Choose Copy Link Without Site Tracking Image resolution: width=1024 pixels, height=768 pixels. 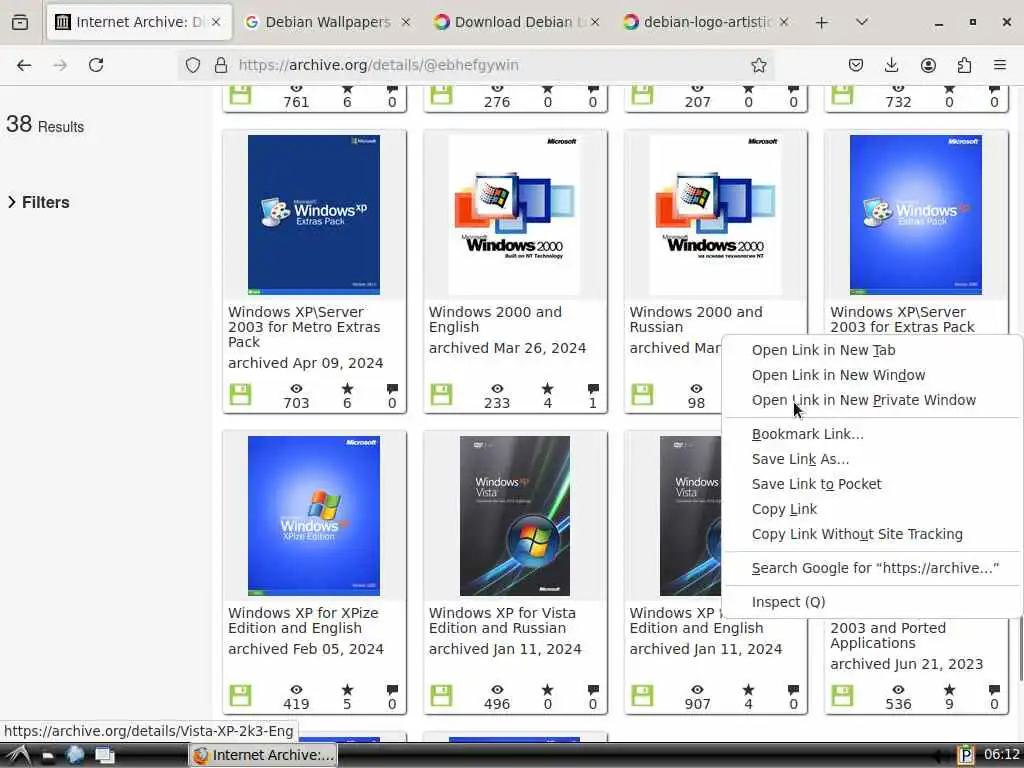(x=872, y=534)
